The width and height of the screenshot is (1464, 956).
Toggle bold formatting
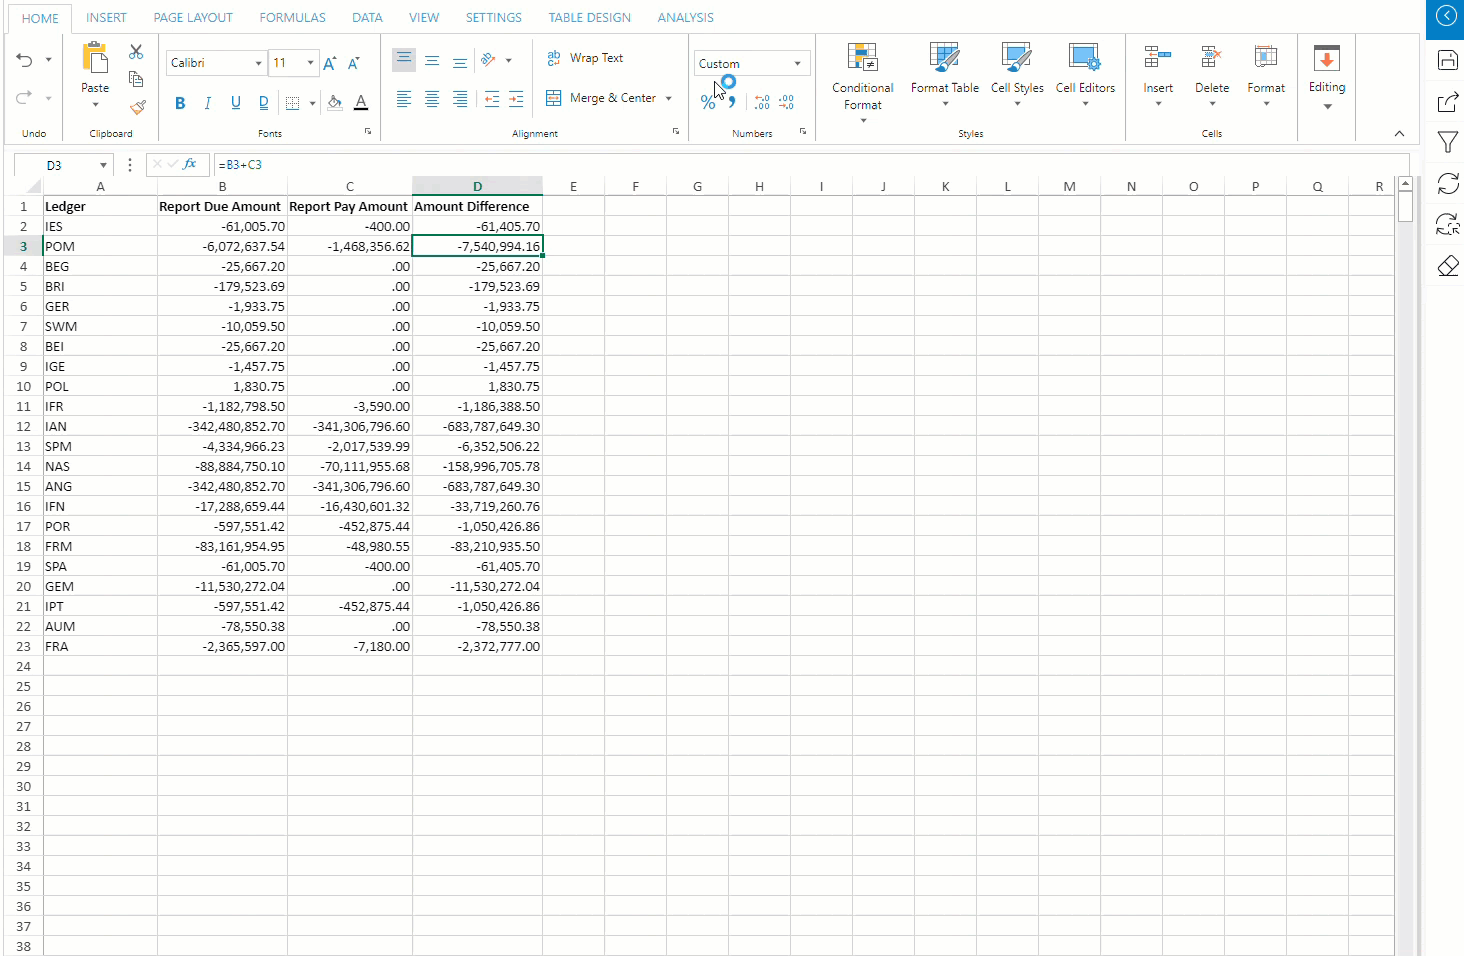(180, 103)
